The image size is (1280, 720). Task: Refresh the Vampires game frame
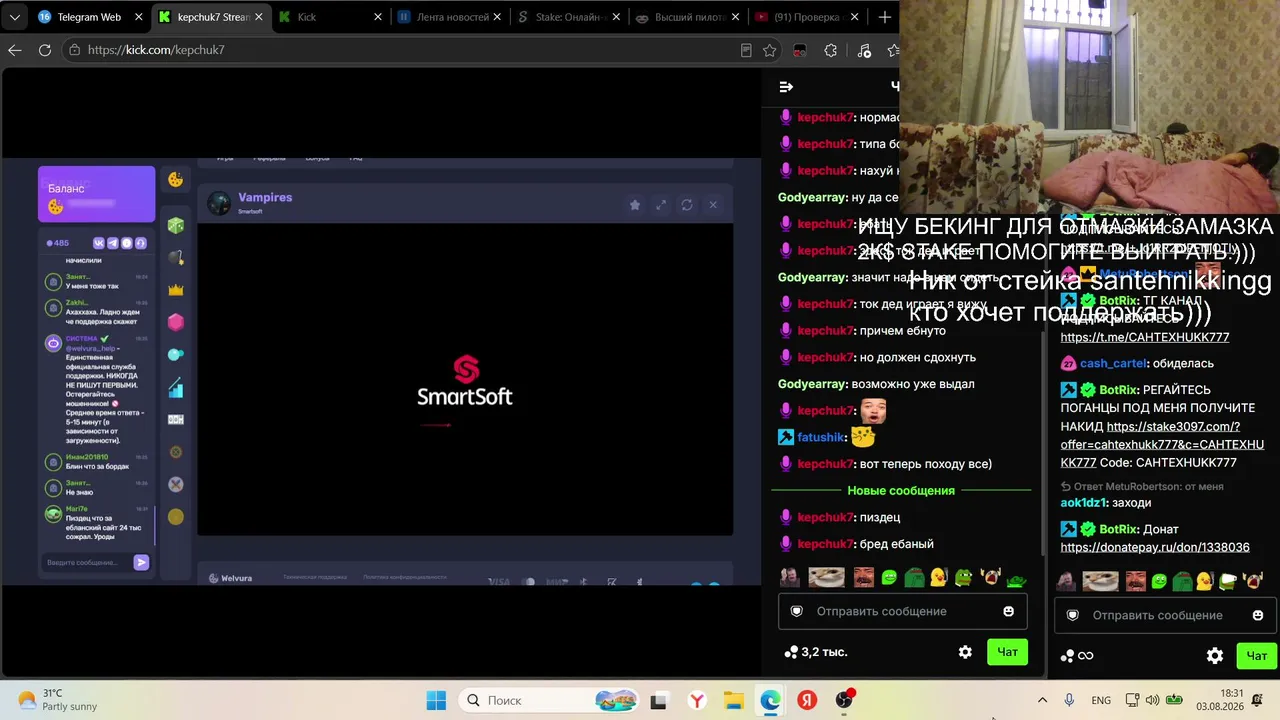pyautogui.click(x=686, y=205)
